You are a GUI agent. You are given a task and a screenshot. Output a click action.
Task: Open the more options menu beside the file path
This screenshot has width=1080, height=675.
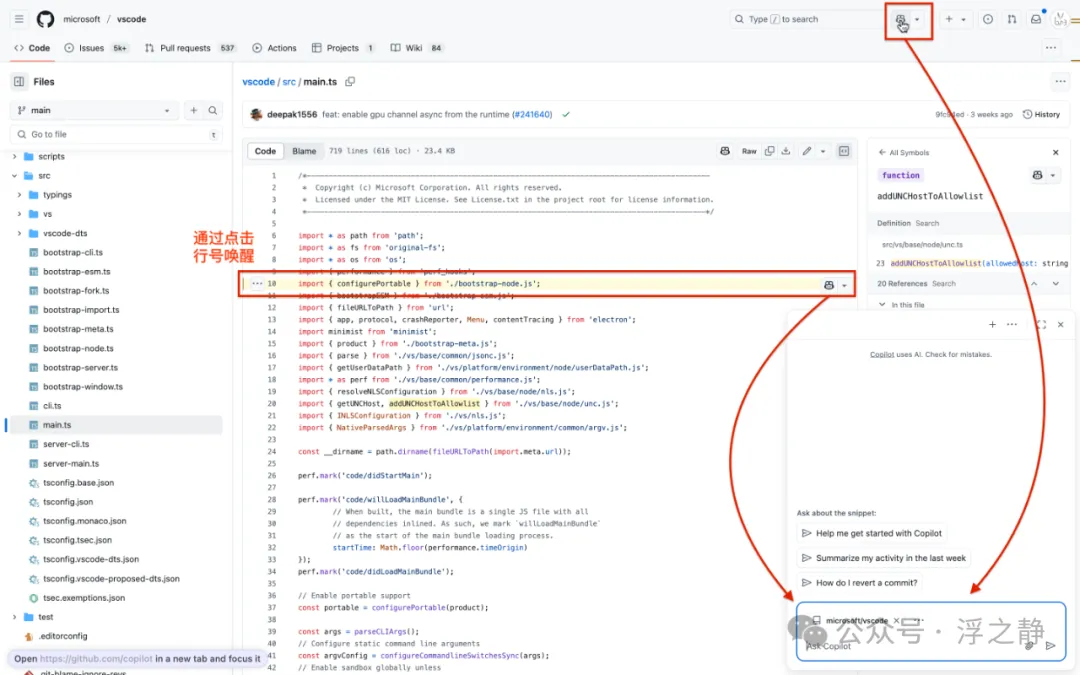1060,82
